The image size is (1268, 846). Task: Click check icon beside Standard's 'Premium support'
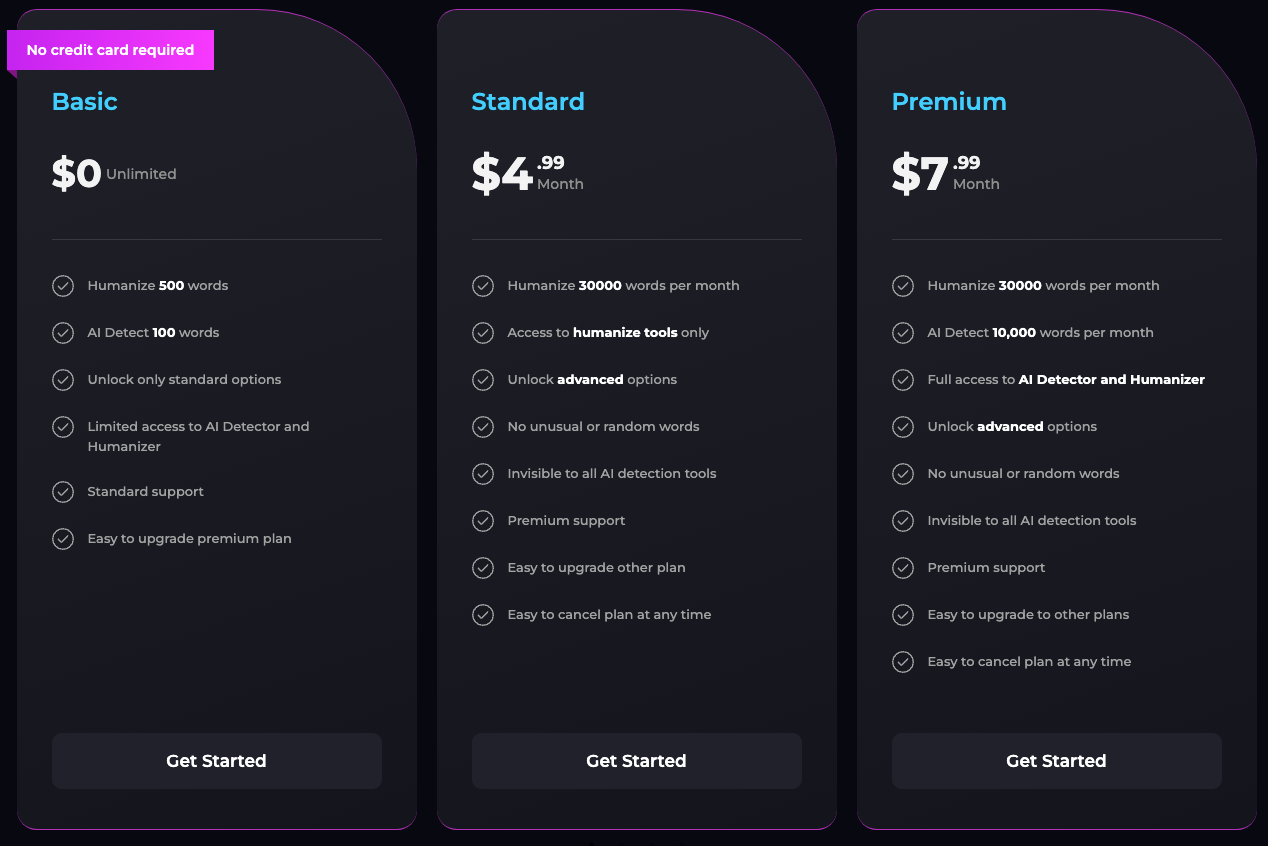point(483,521)
